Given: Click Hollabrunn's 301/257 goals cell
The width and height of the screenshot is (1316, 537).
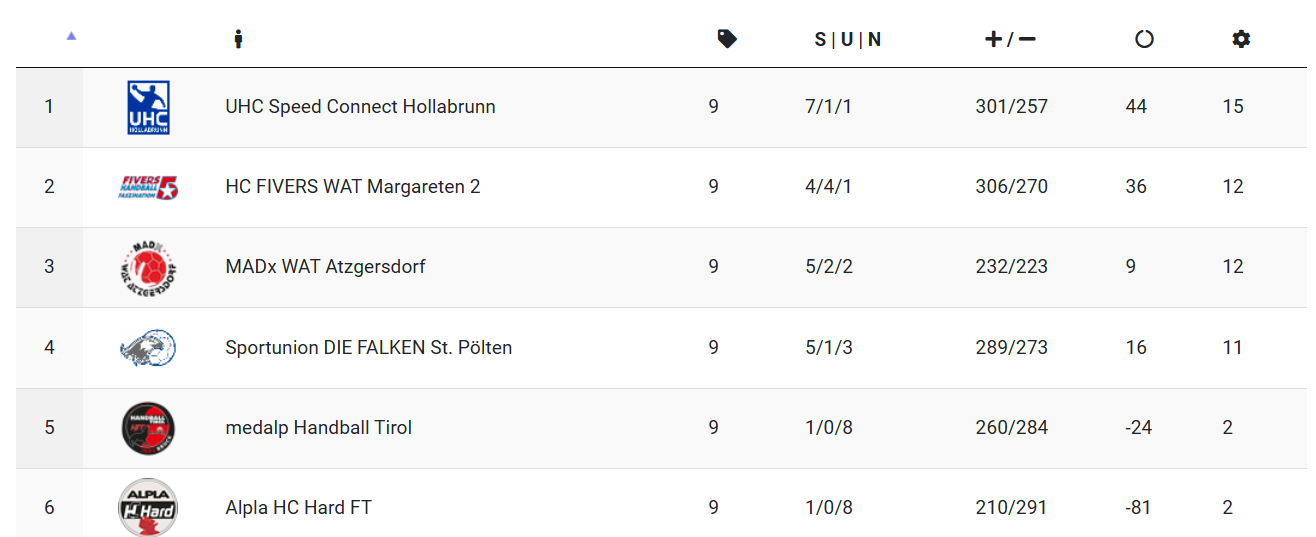Looking at the screenshot, I should [x=1012, y=106].
